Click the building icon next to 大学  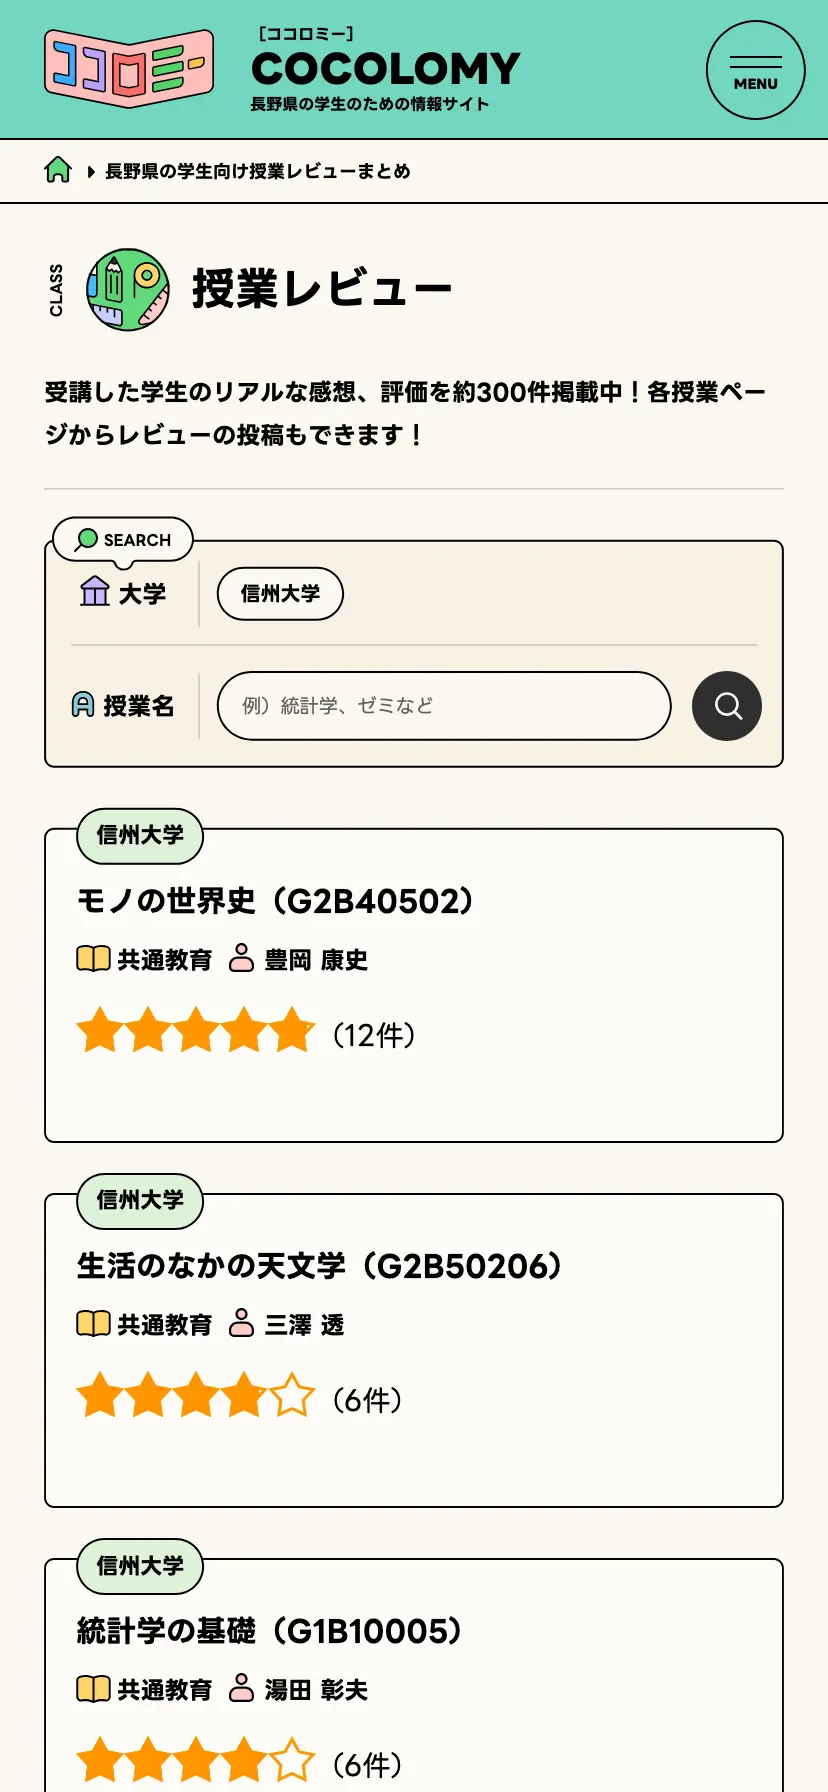click(93, 592)
